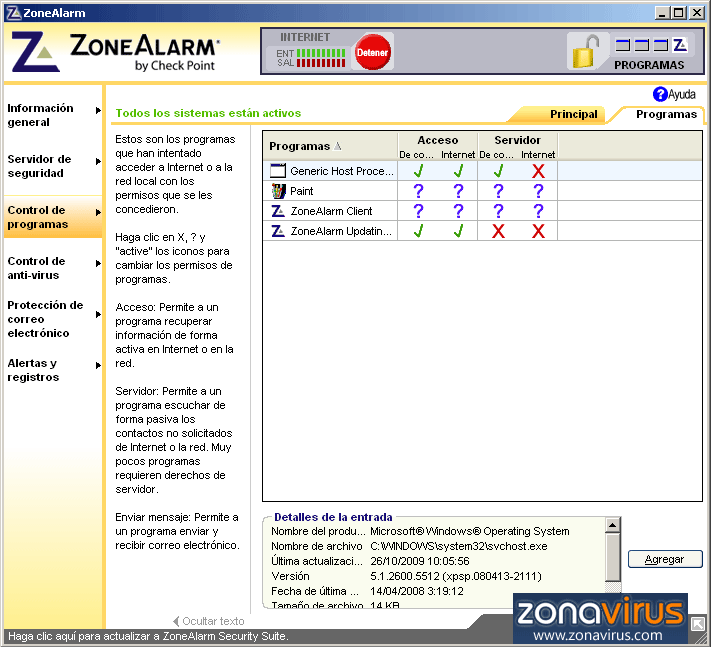
Task: Toggle Paint Internet access question mark permission
Action: pyautogui.click(x=458, y=191)
